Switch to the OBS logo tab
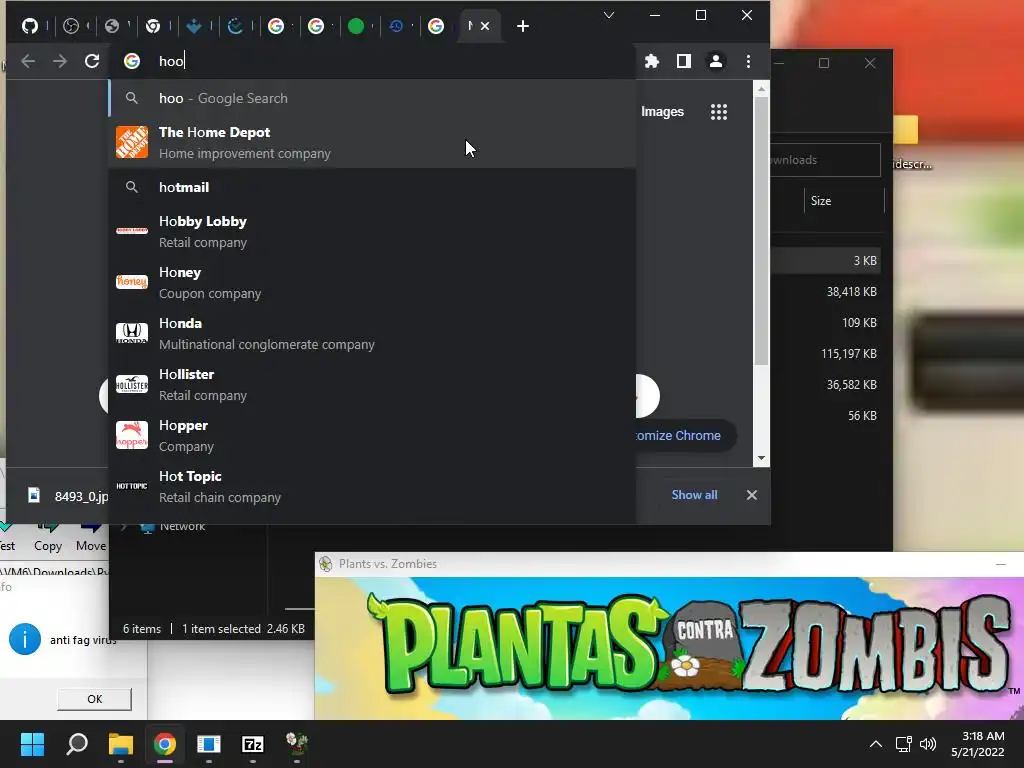The image size is (1024, 768). pos(71,26)
